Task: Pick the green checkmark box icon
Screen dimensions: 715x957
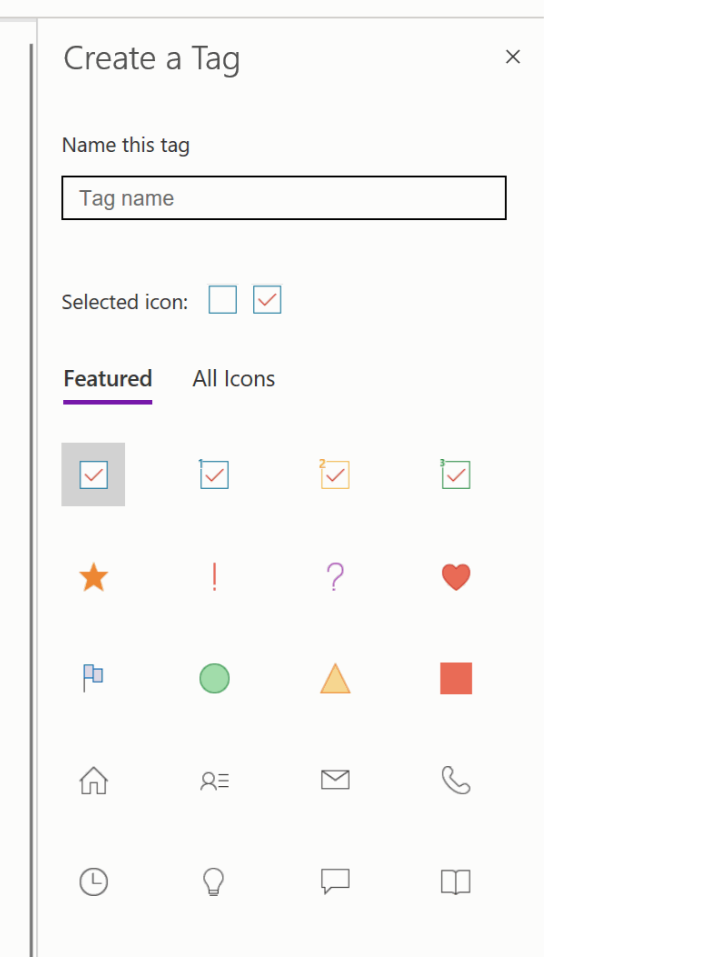Action: click(455, 474)
